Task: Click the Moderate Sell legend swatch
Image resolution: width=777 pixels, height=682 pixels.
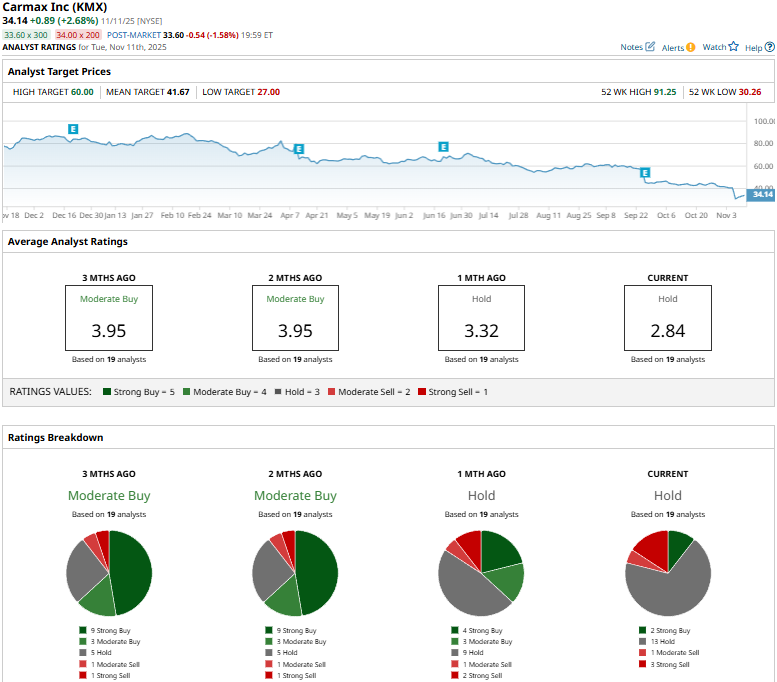Action: click(x=332, y=392)
